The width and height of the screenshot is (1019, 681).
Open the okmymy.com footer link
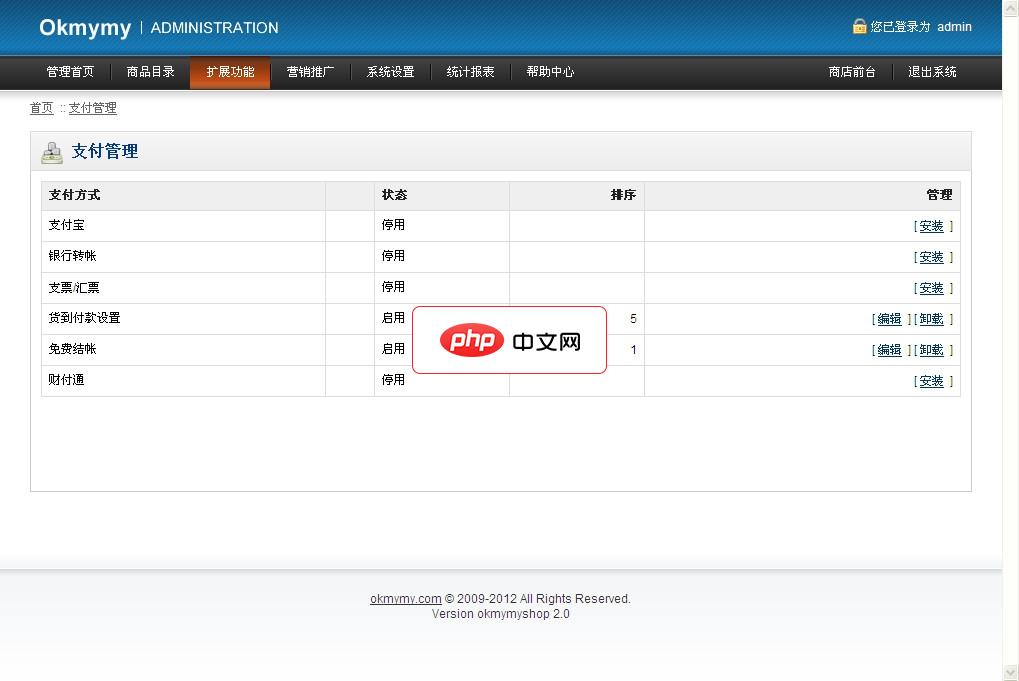tap(405, 599)
